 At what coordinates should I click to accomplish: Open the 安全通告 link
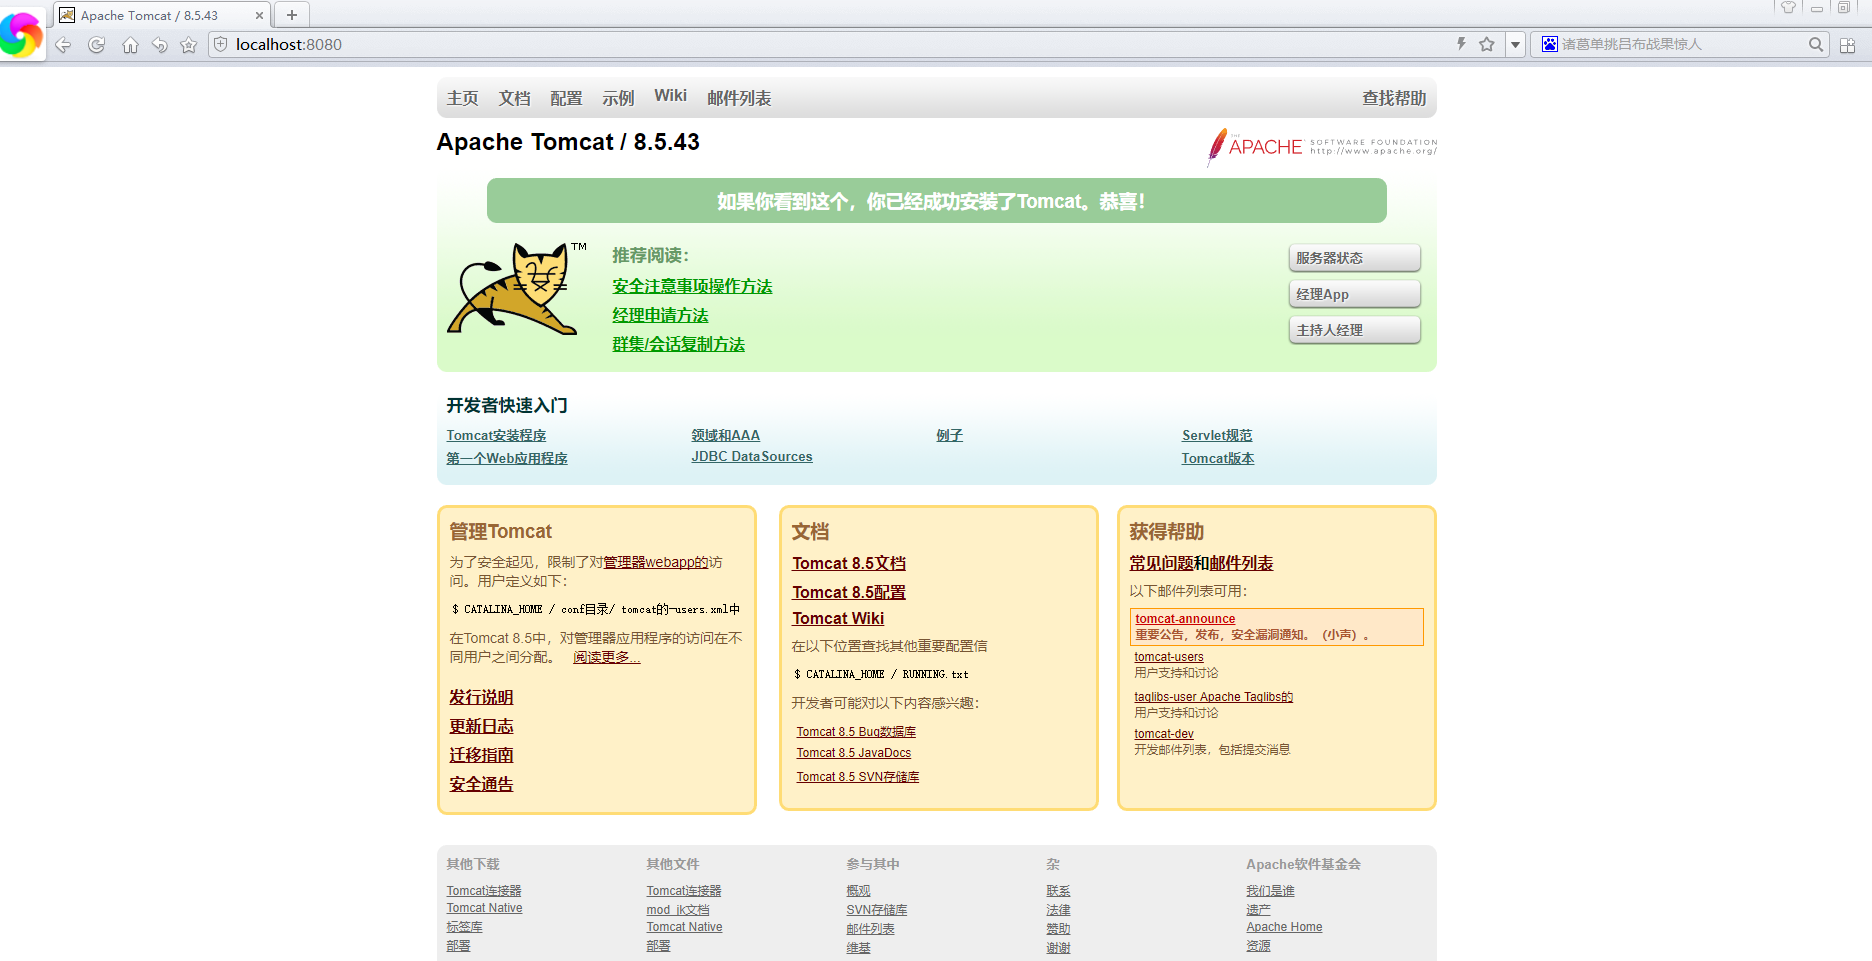481,785
